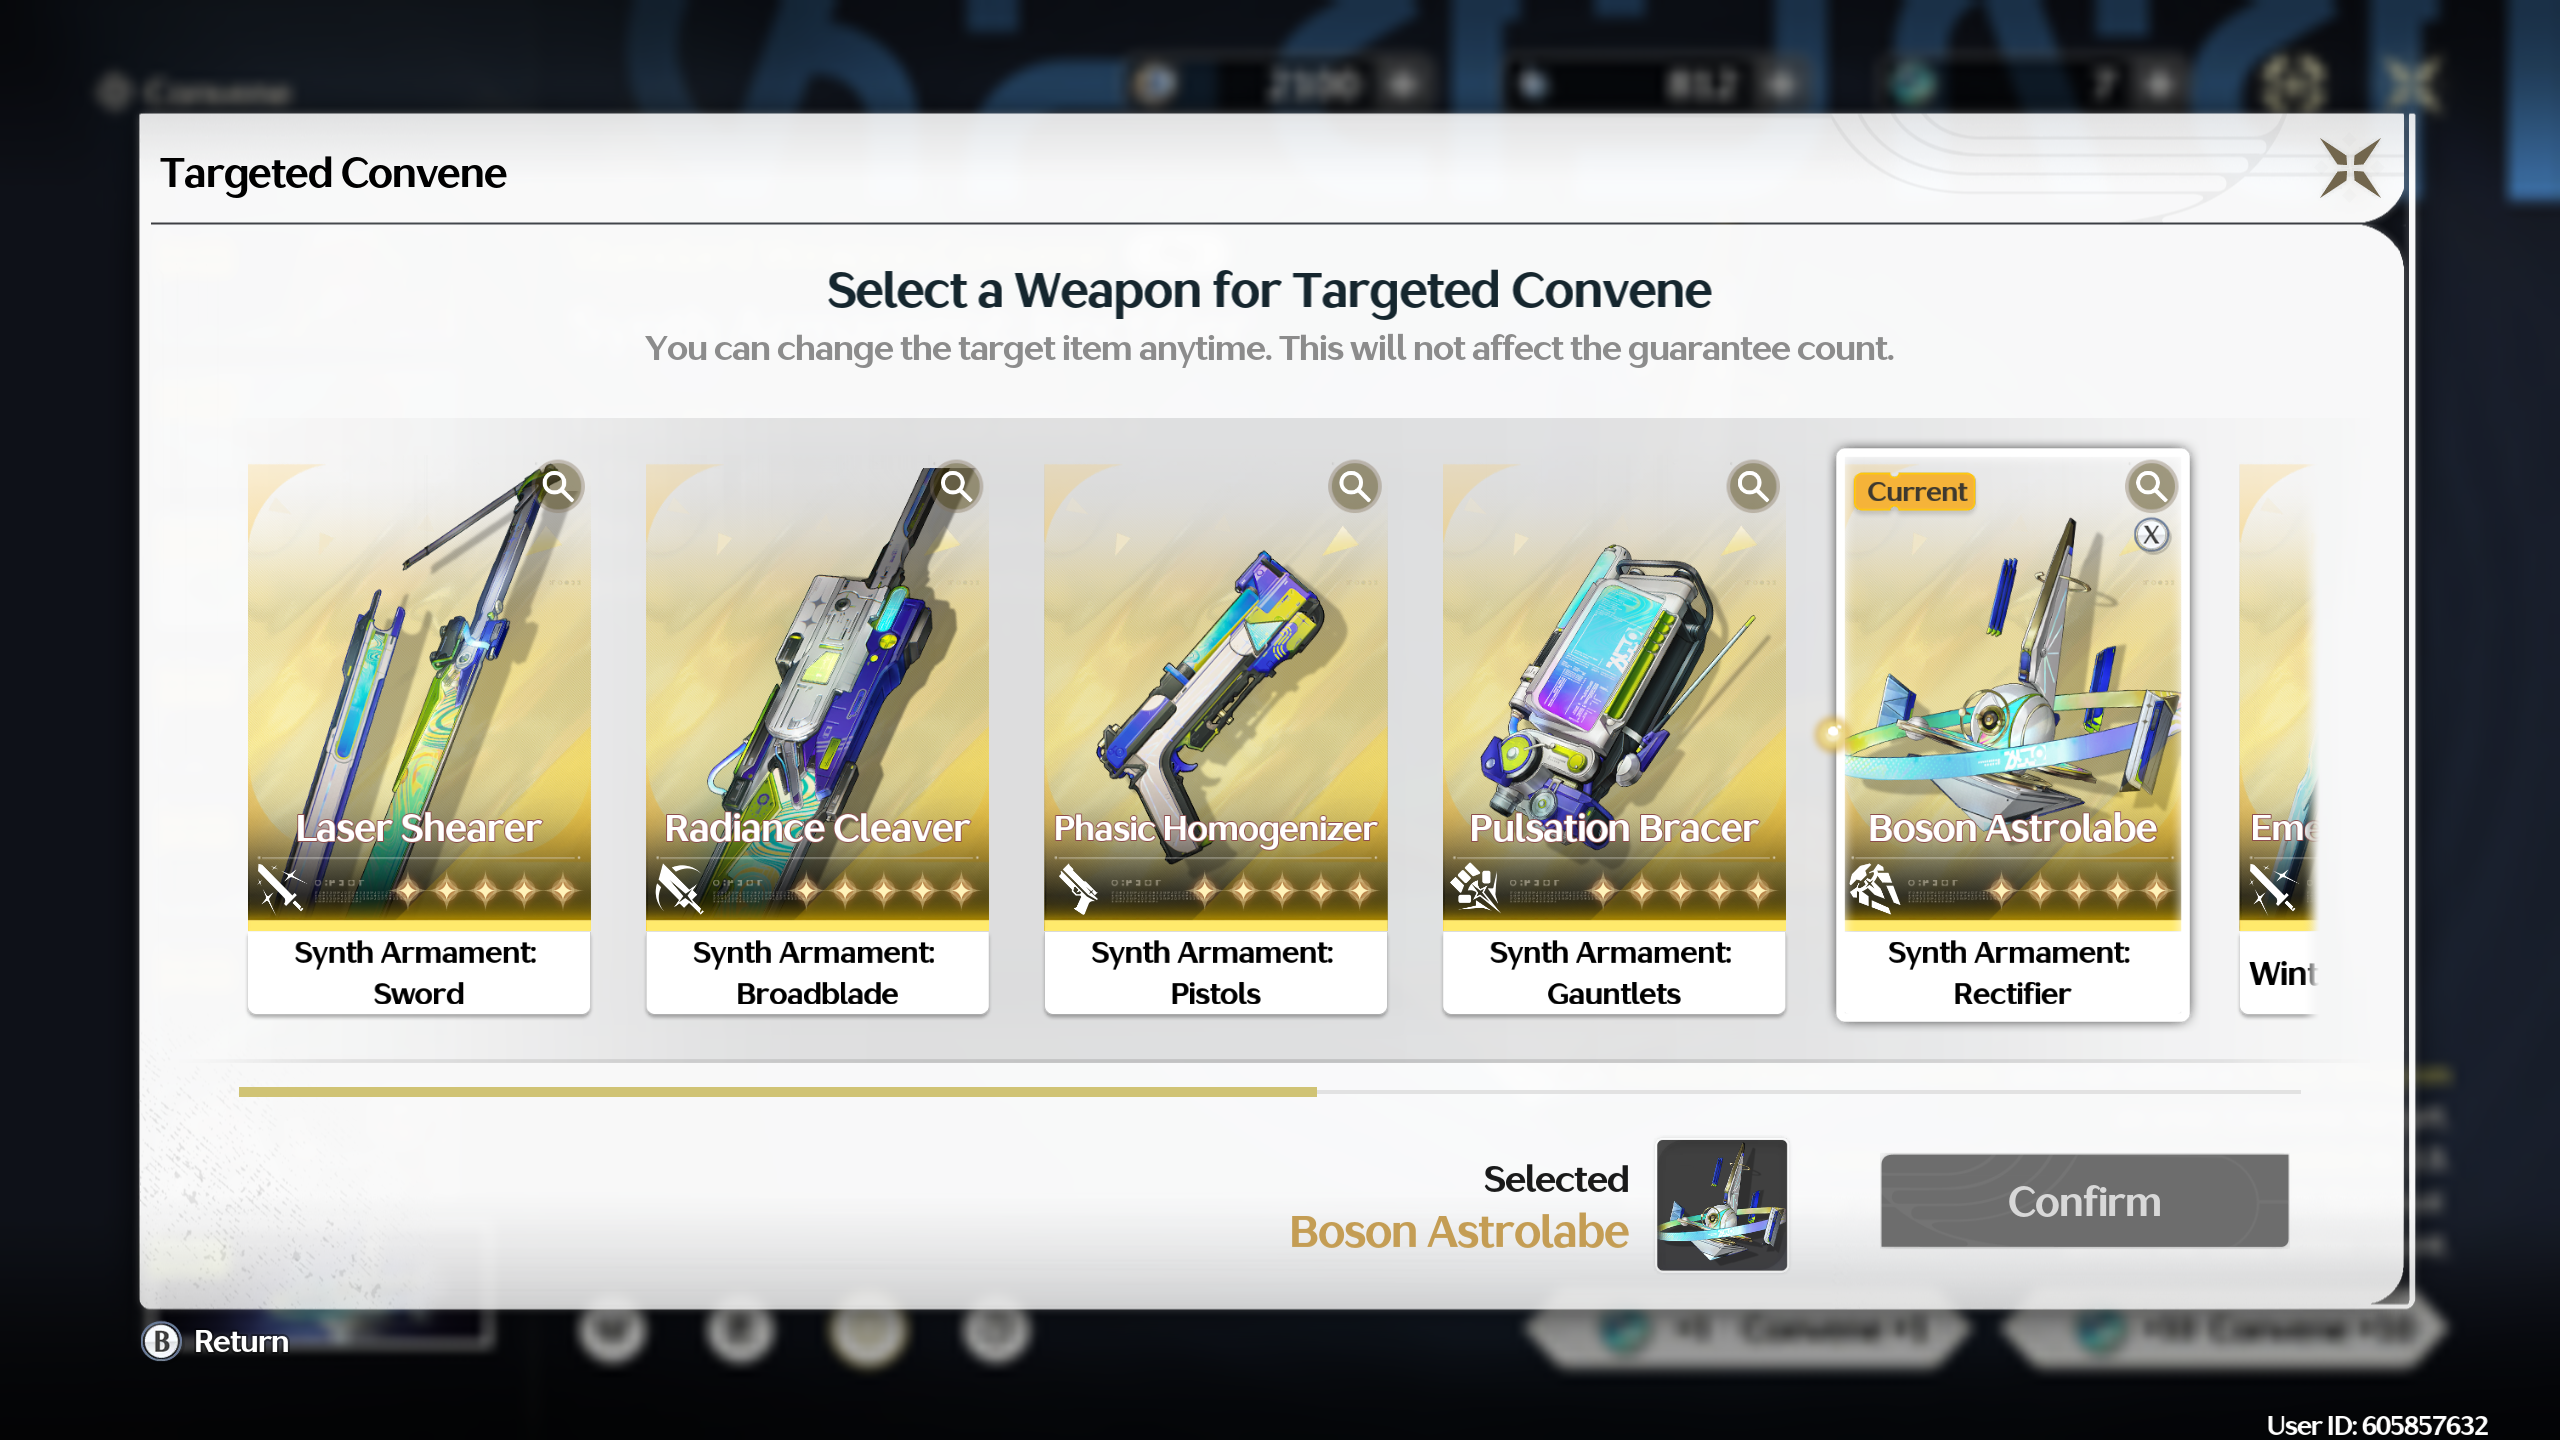Click the selected Boson Astrolabe preview image
The image size is (2560, 1440).
pos(1721,1205)
